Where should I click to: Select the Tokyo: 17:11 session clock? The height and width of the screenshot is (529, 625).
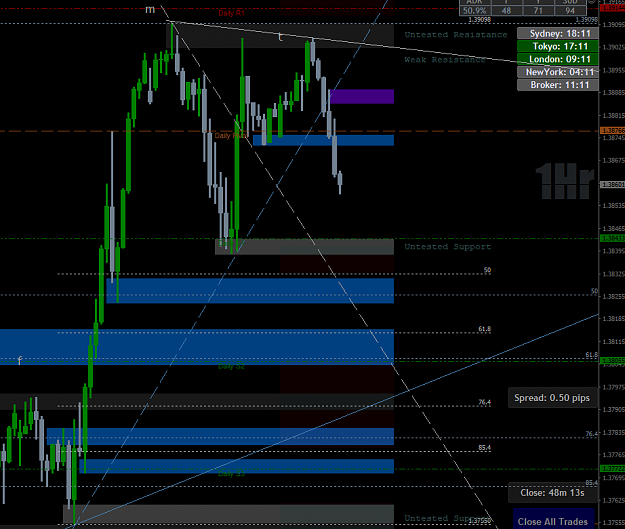tap(558, 46)
